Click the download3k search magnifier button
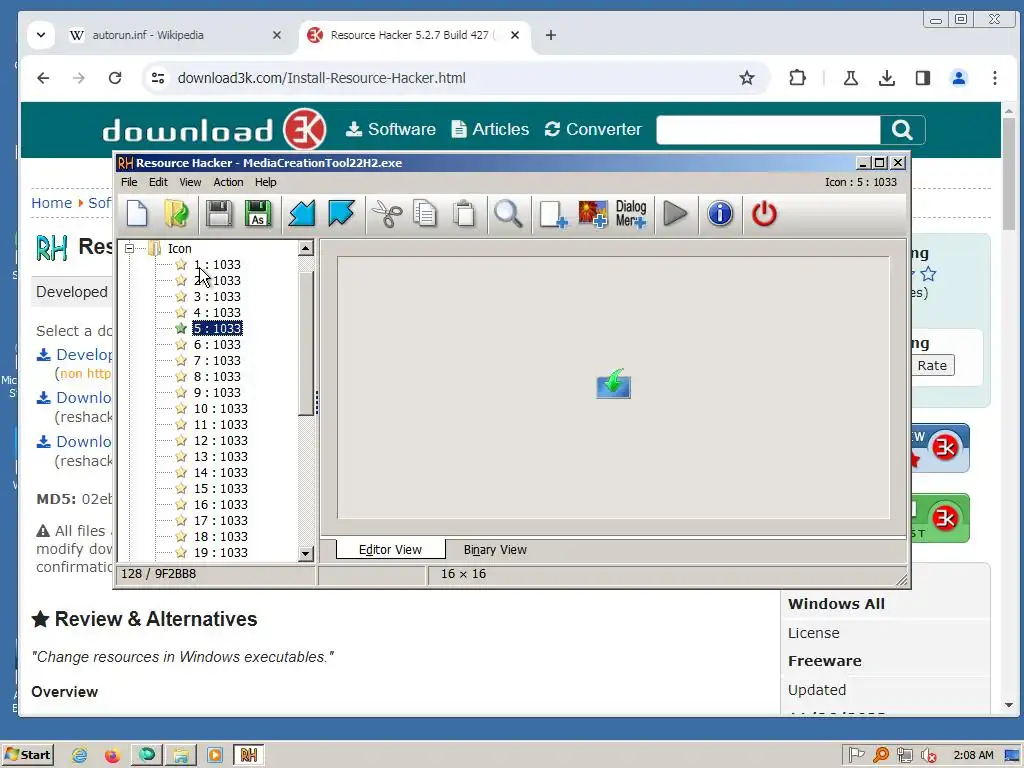Screen dimensions: 1024x768 tap(902, 130)
